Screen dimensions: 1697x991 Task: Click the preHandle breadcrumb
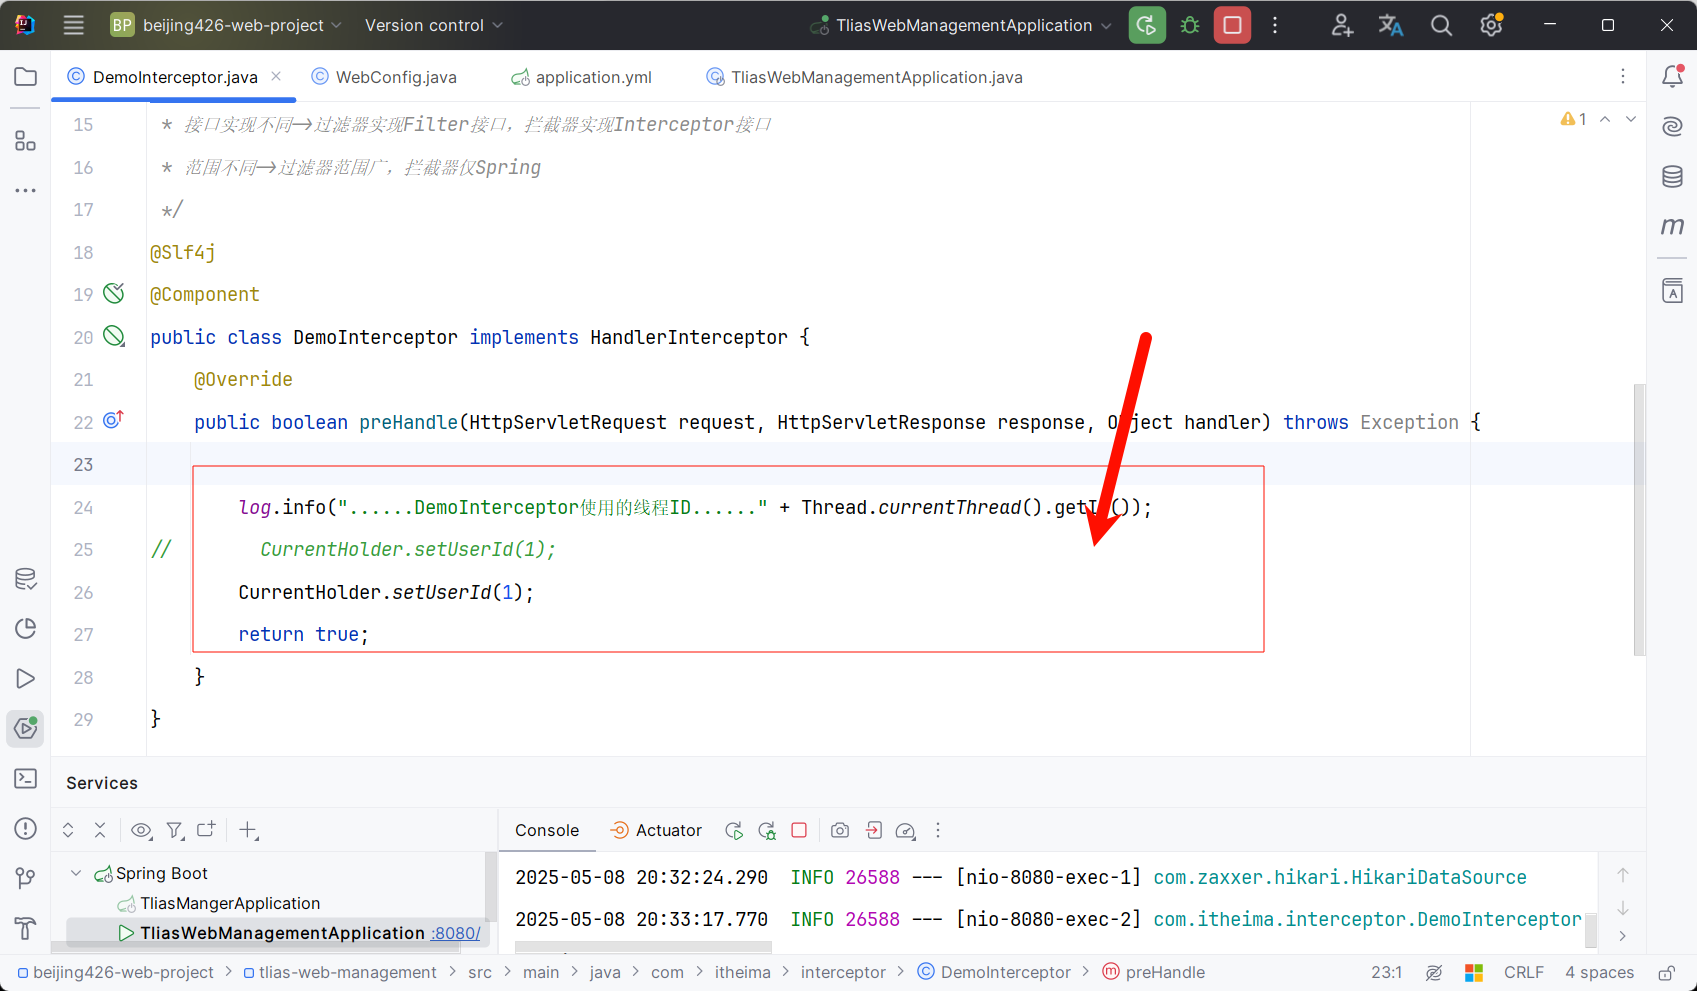(1153, 972)
